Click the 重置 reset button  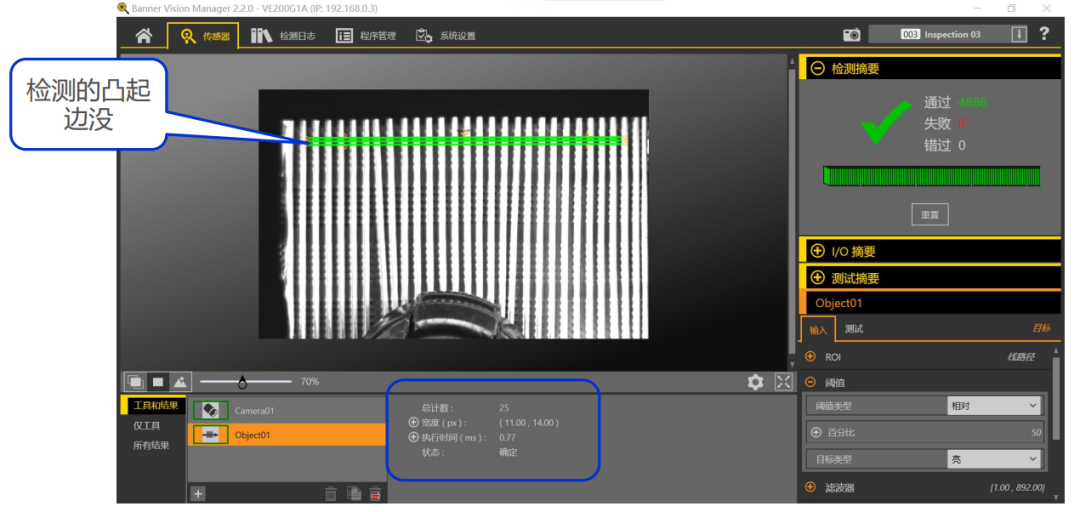click(929, 215)
